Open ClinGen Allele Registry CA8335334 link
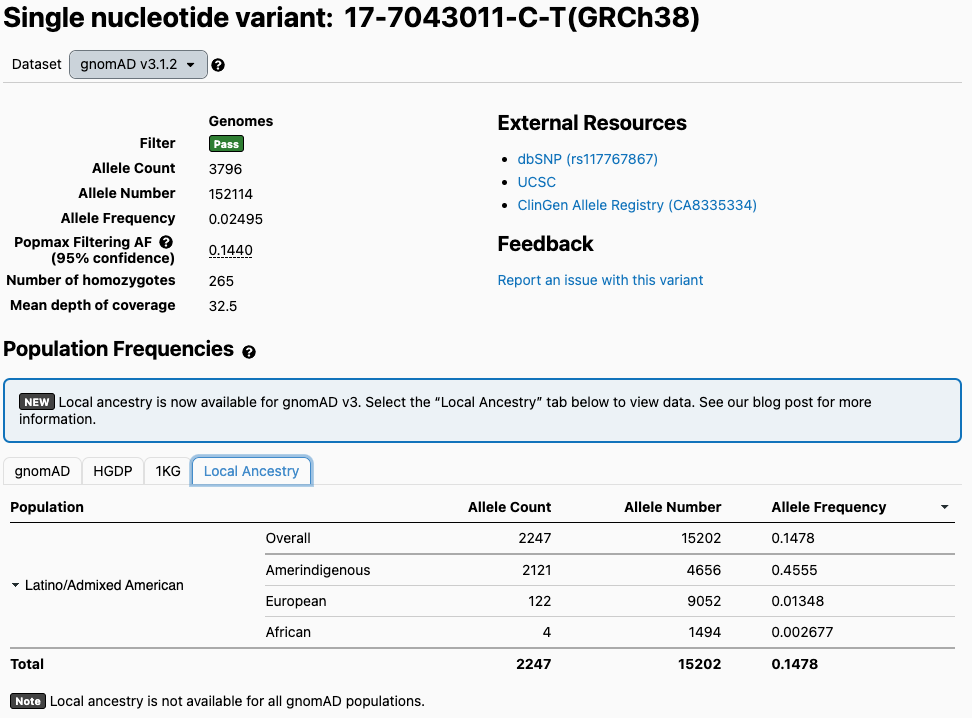The image size is (972, 718). pos(636,205)
